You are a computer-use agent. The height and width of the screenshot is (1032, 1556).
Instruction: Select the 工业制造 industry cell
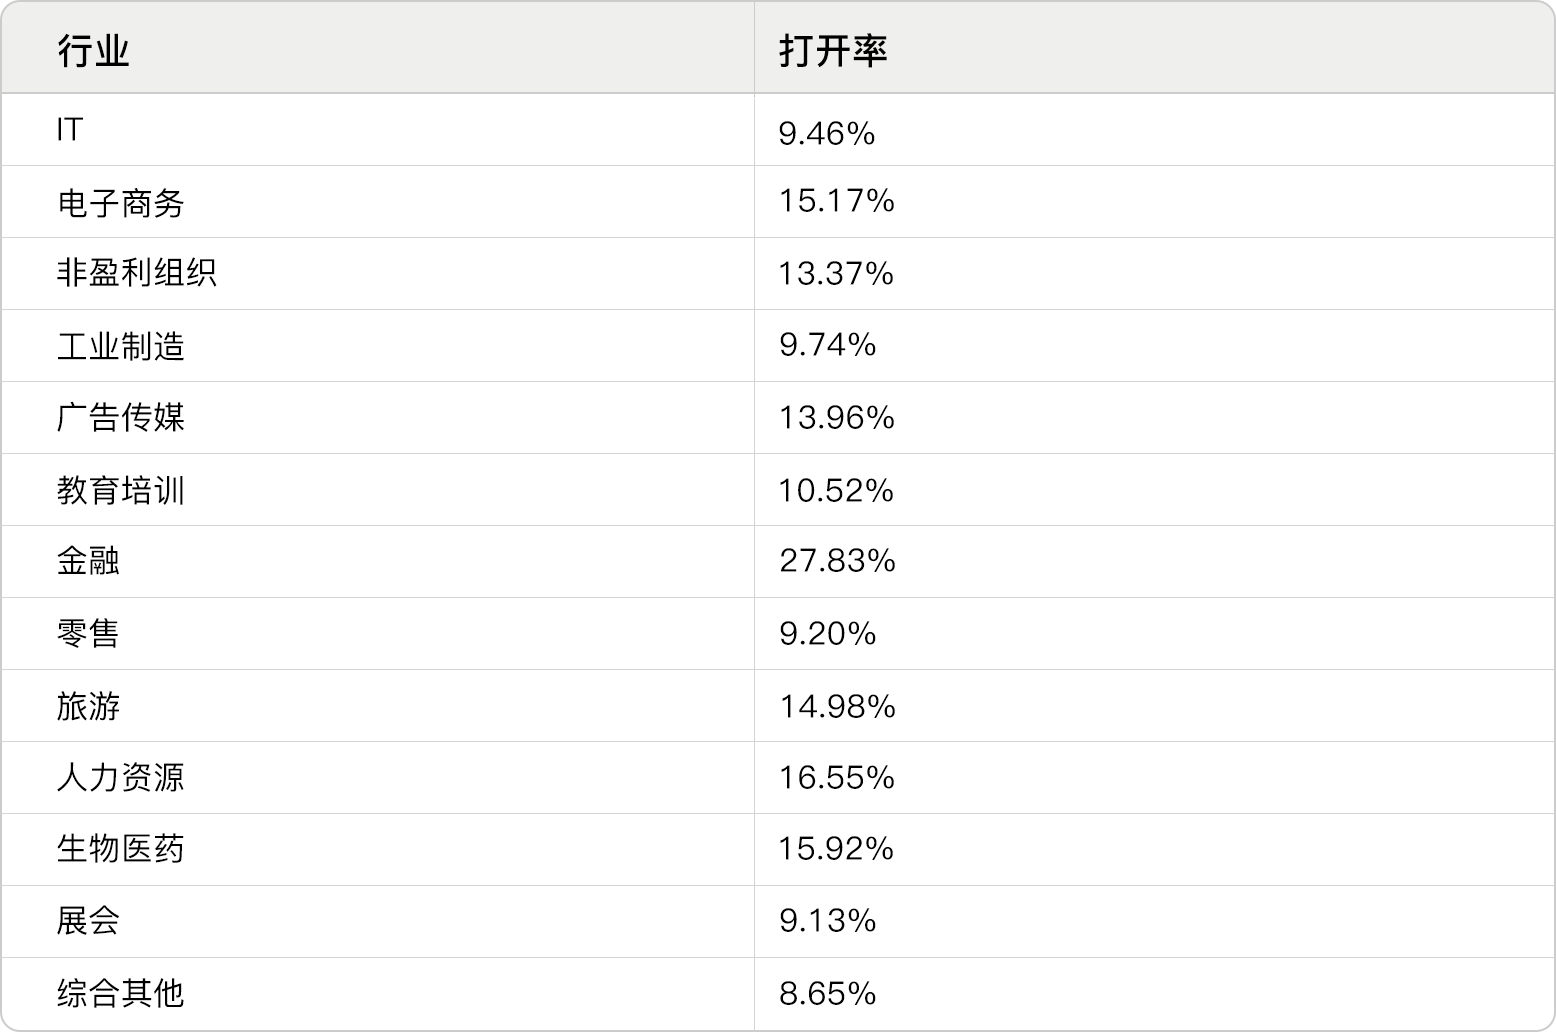pyautogui.click(x=120, y=346)
